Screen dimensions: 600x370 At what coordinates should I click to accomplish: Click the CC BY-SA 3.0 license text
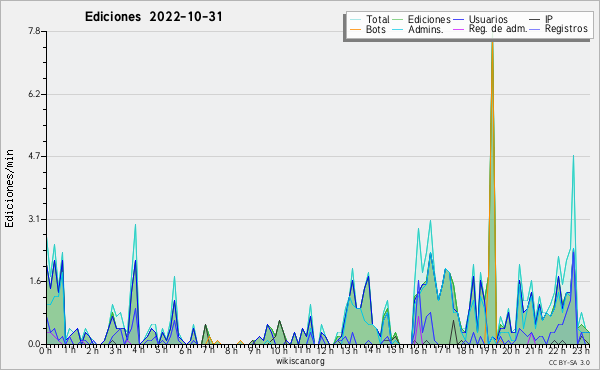569,363
